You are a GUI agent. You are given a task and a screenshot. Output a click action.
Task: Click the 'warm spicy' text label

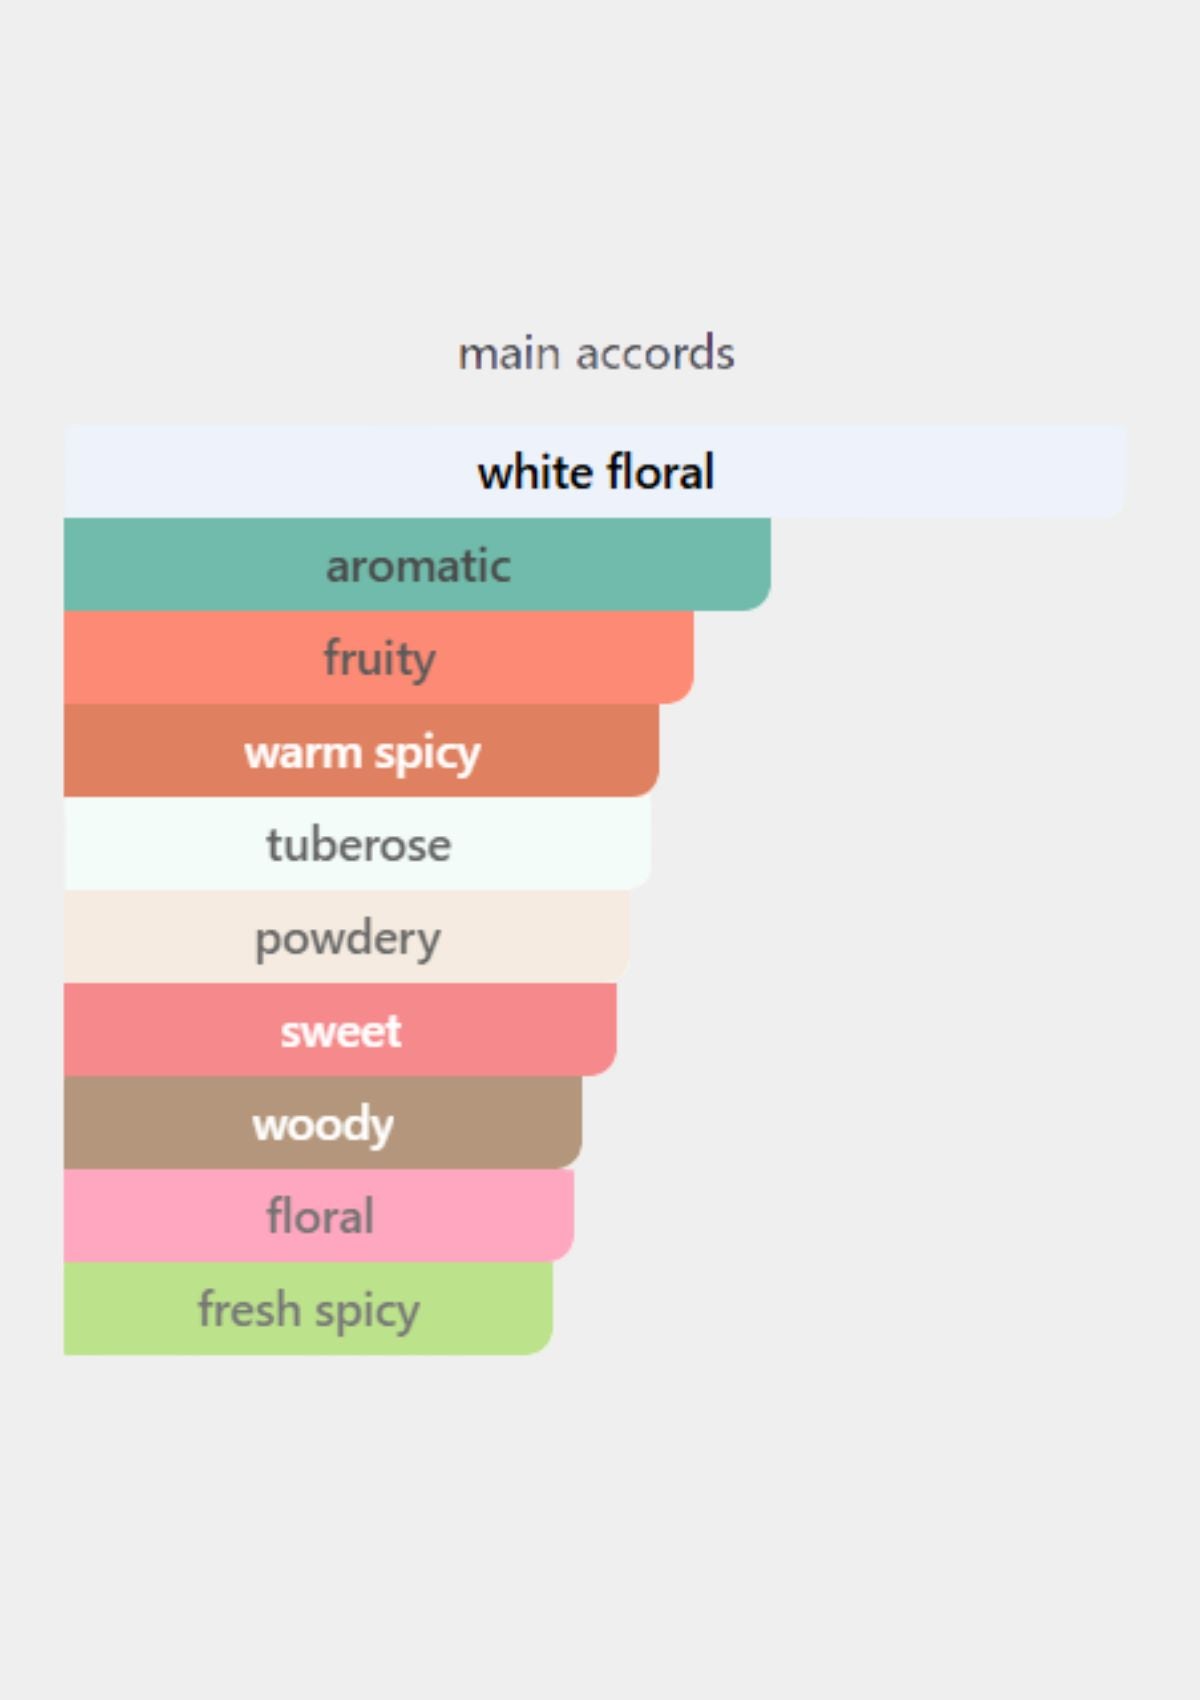point(362,754)
